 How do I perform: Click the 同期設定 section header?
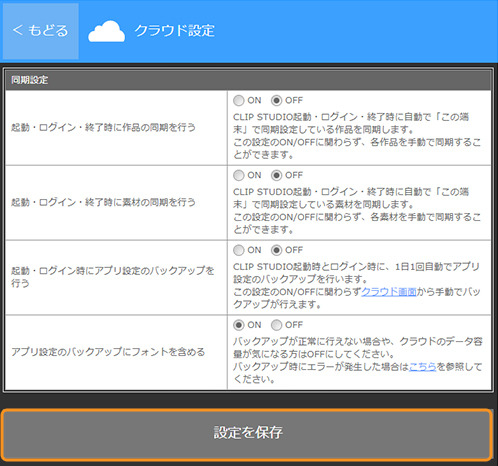click(x=248, y=80)
